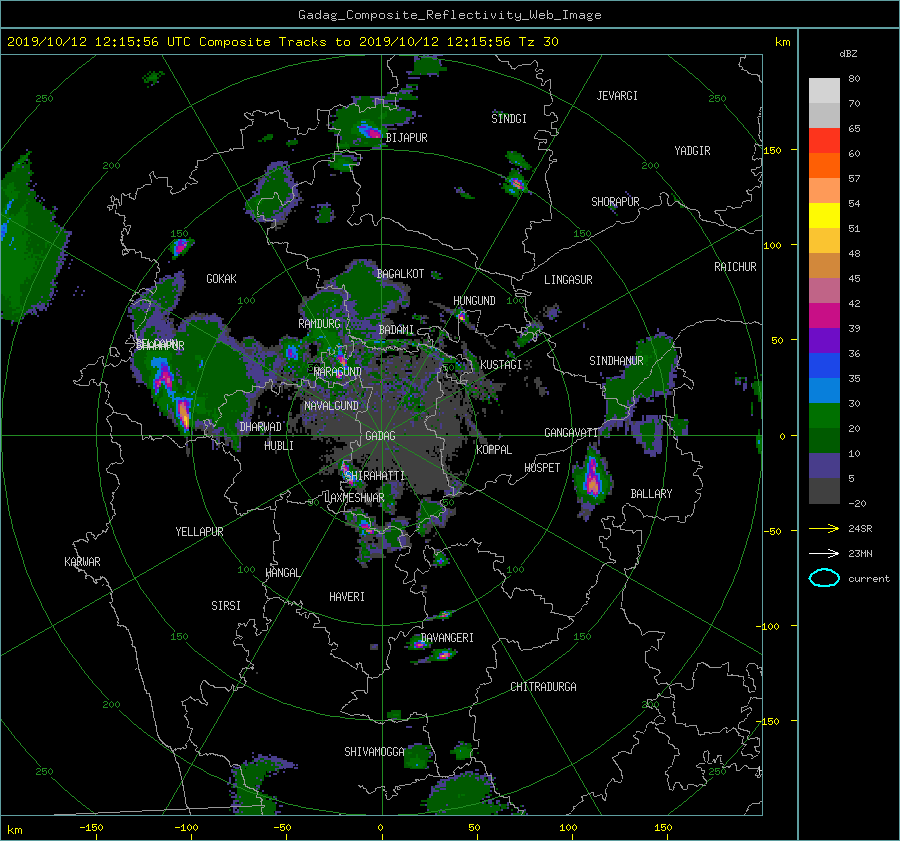Click the DAVANGERI city label
The image size is (900, 841).
(x=447, y=638)
